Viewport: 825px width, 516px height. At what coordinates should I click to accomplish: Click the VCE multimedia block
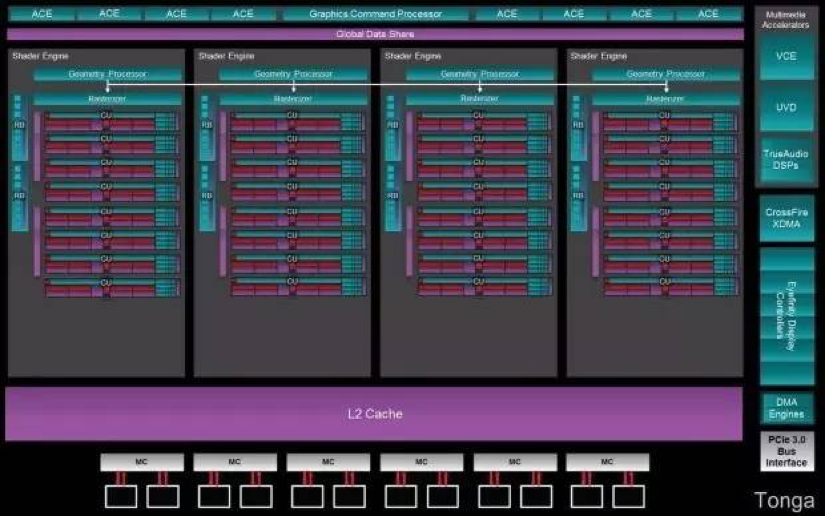click(x=786, y=56)
